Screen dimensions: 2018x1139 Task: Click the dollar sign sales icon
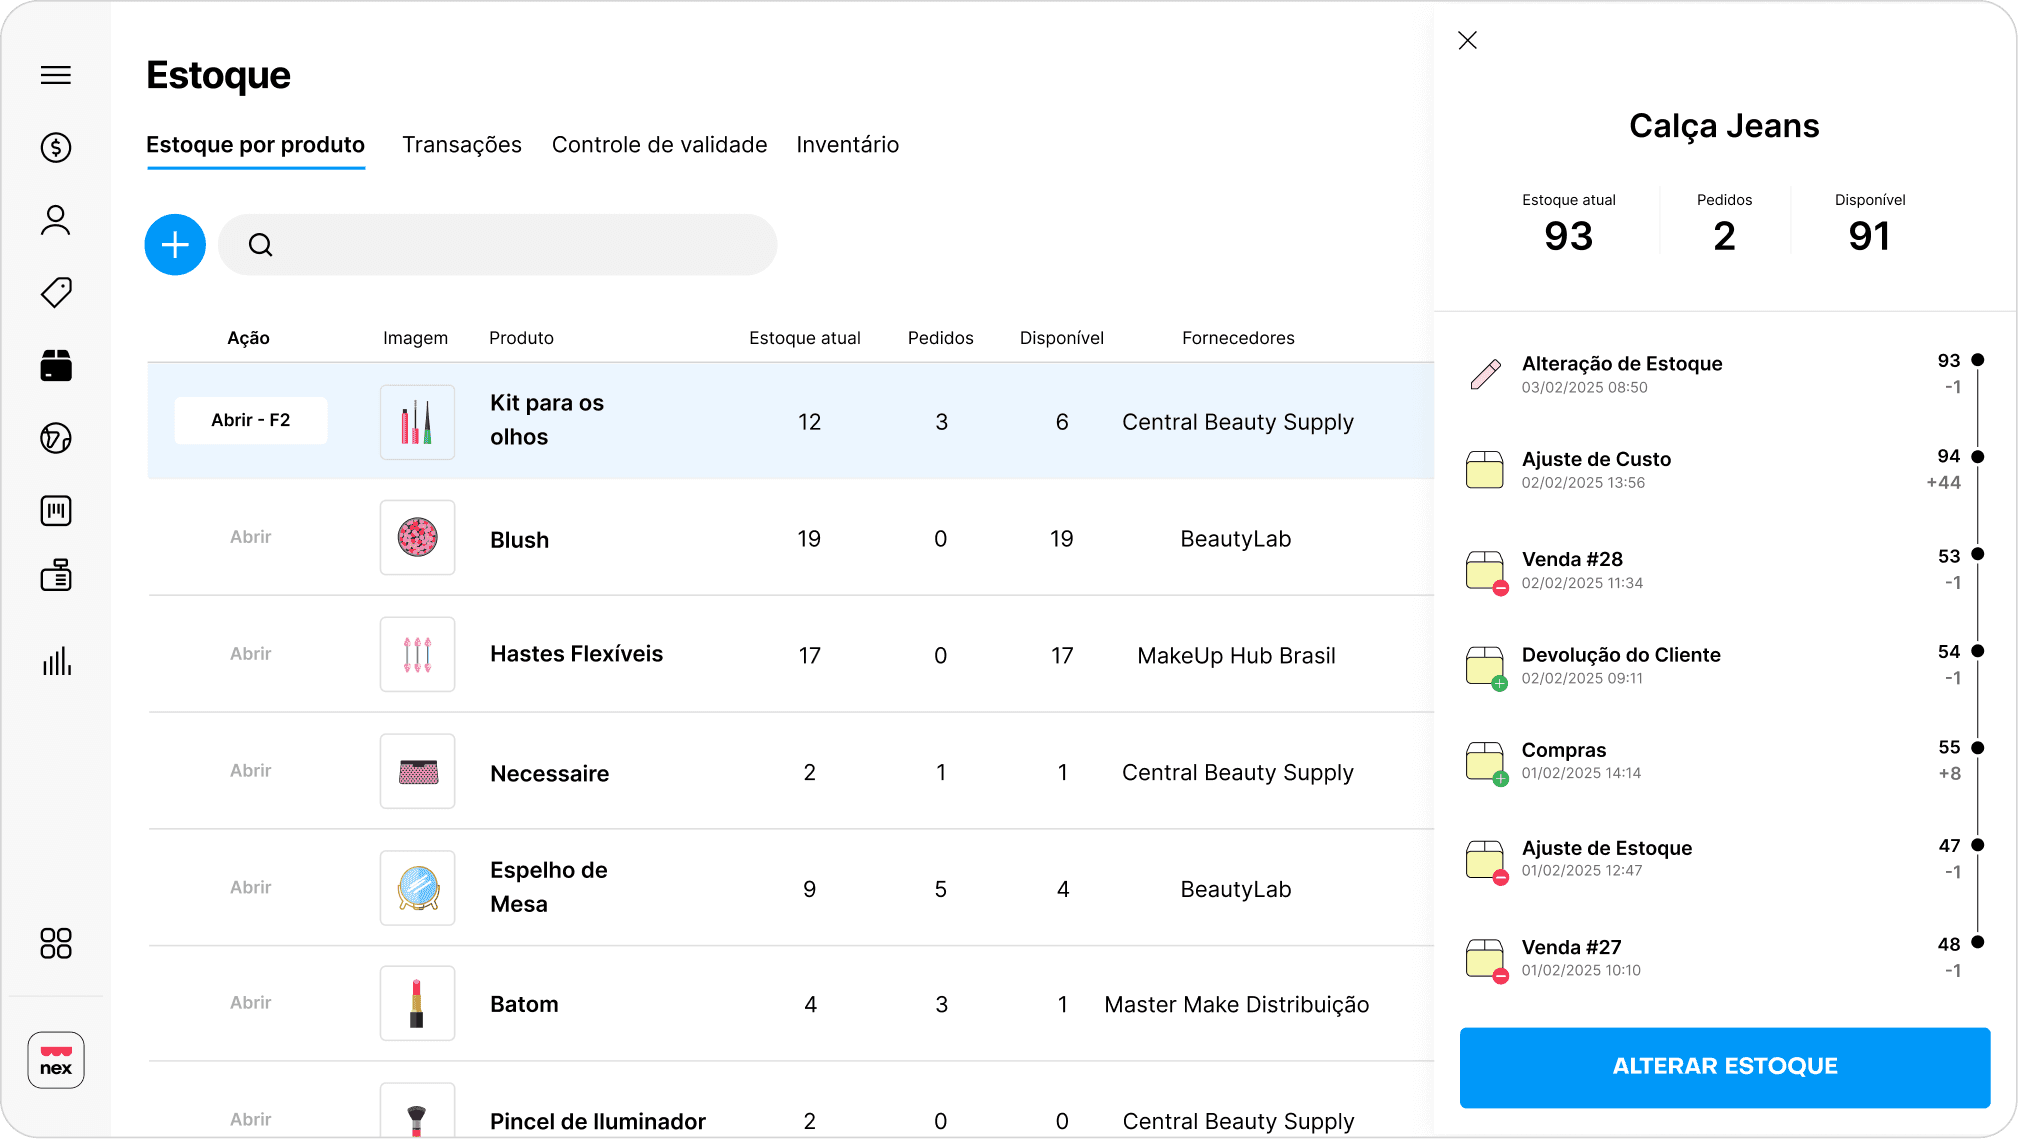[x=56, y=148]
